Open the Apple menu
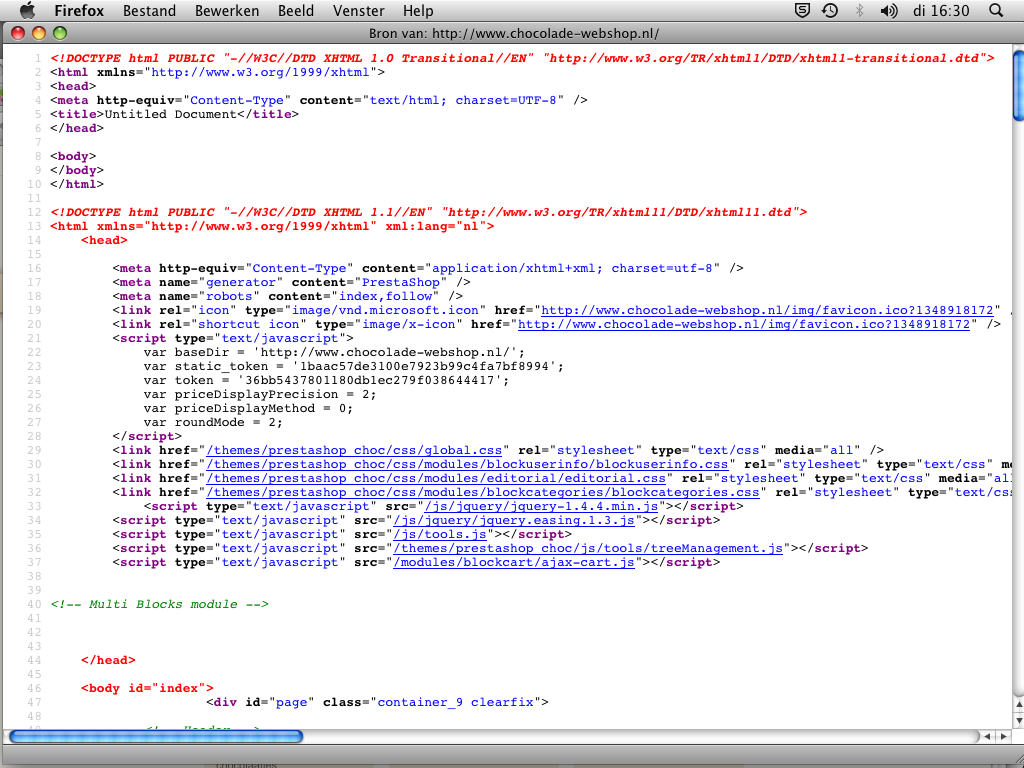 (27, 10)
